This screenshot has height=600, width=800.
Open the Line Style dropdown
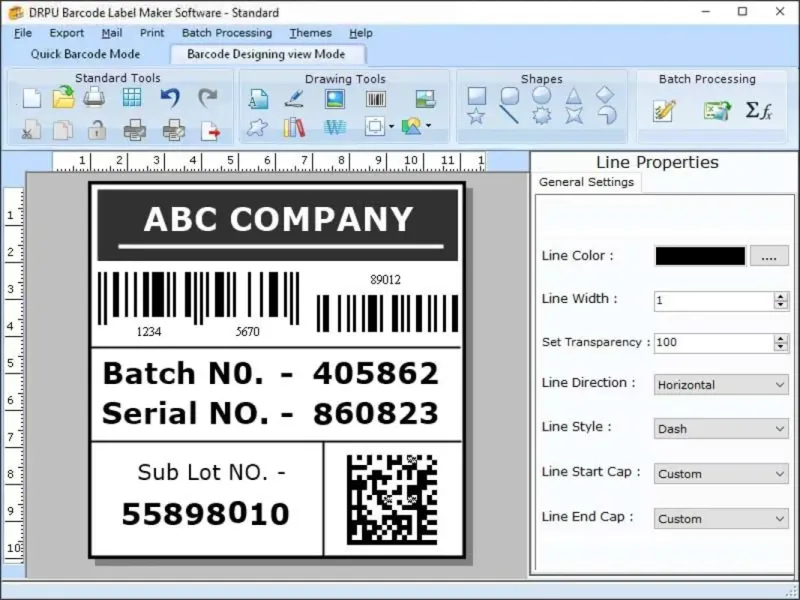coord(721,429)
